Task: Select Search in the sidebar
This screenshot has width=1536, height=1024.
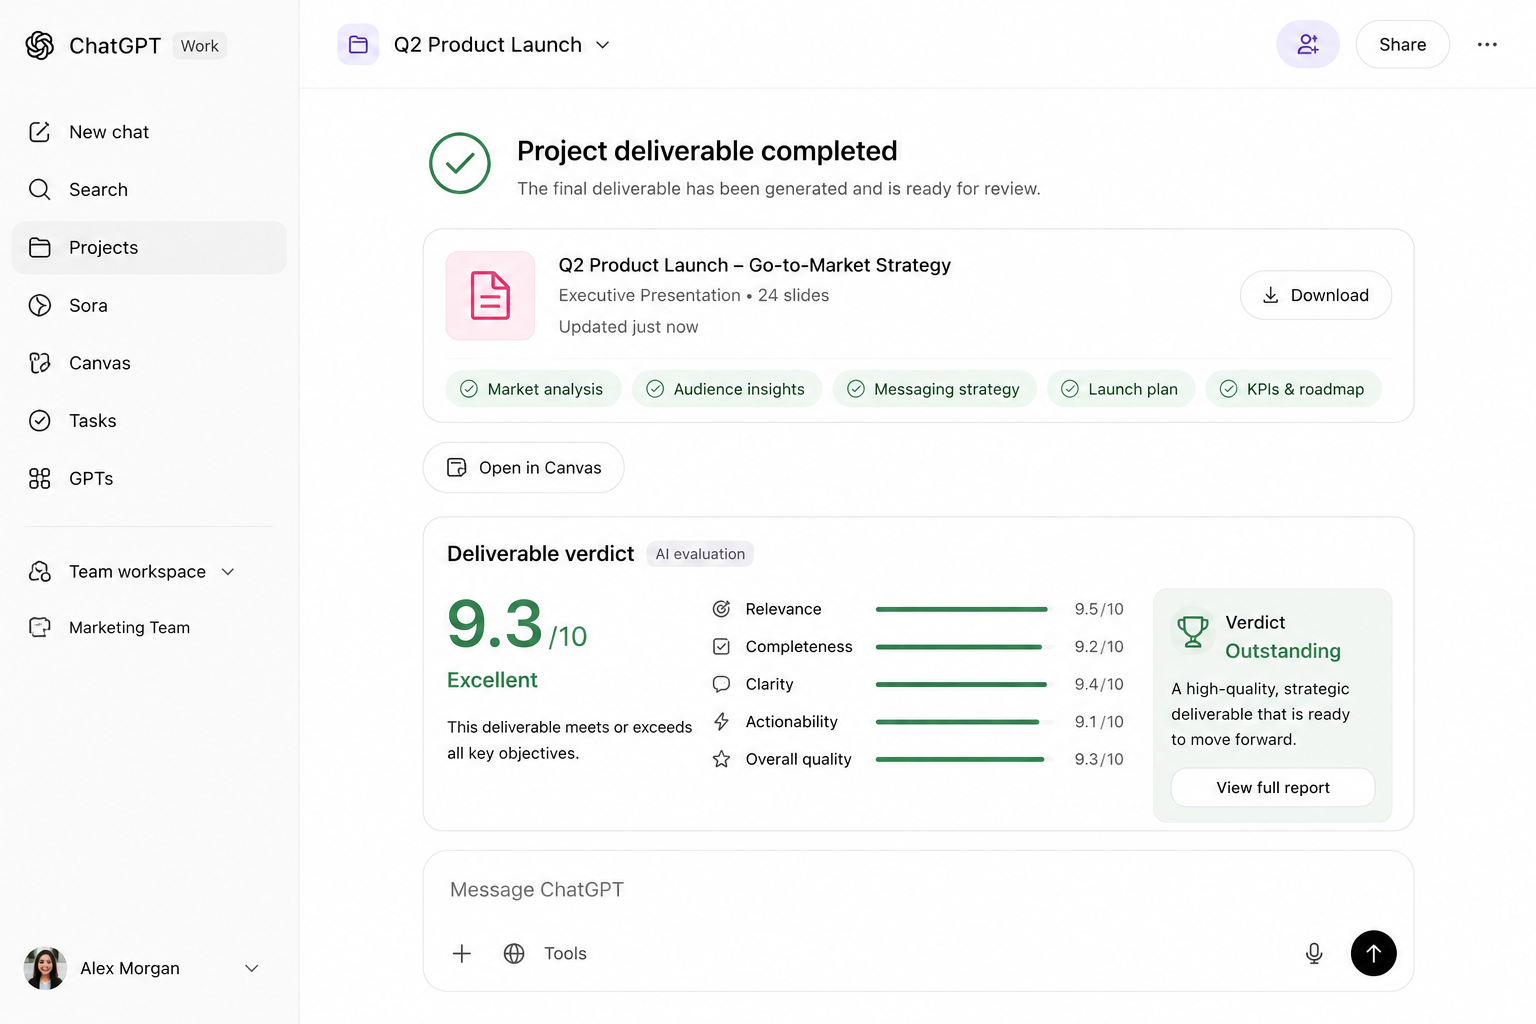Action: click(149, 190)
